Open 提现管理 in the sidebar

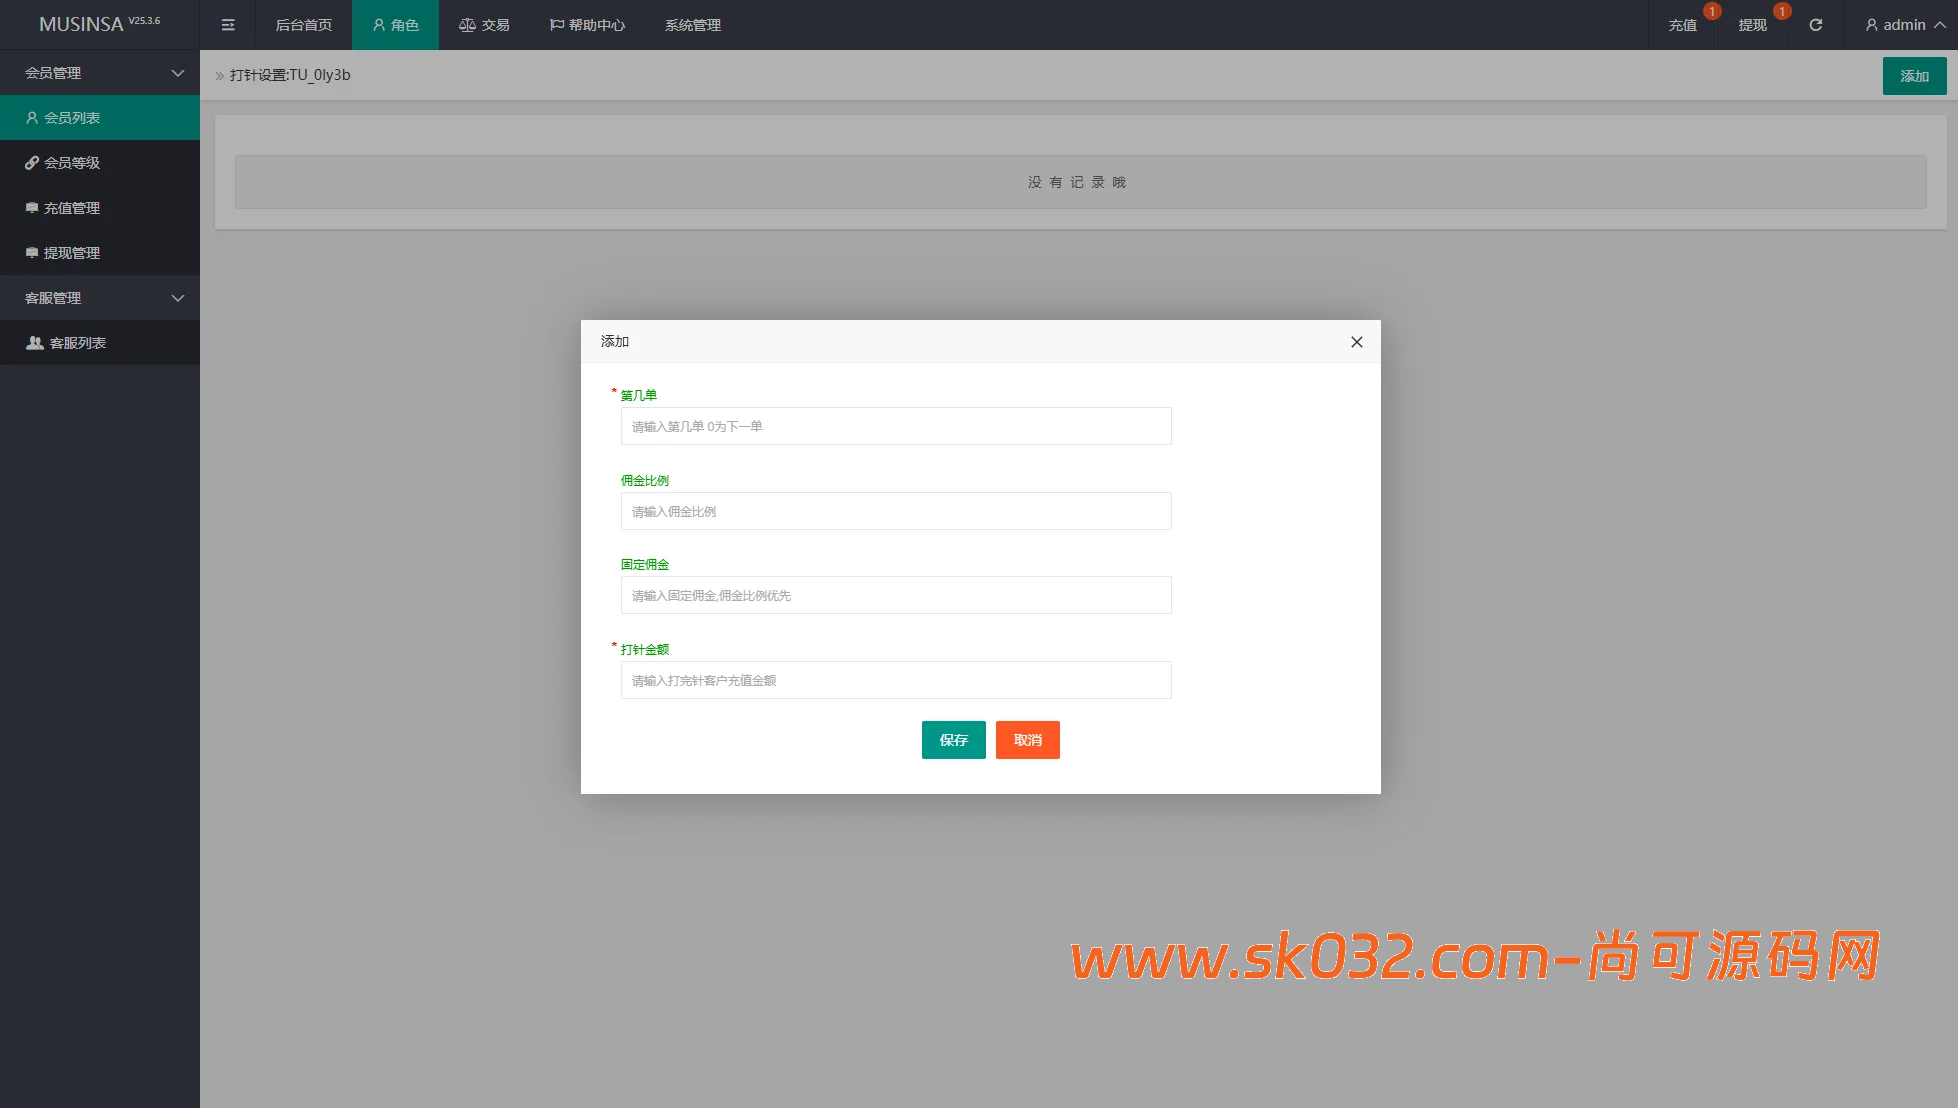point(72,253)
